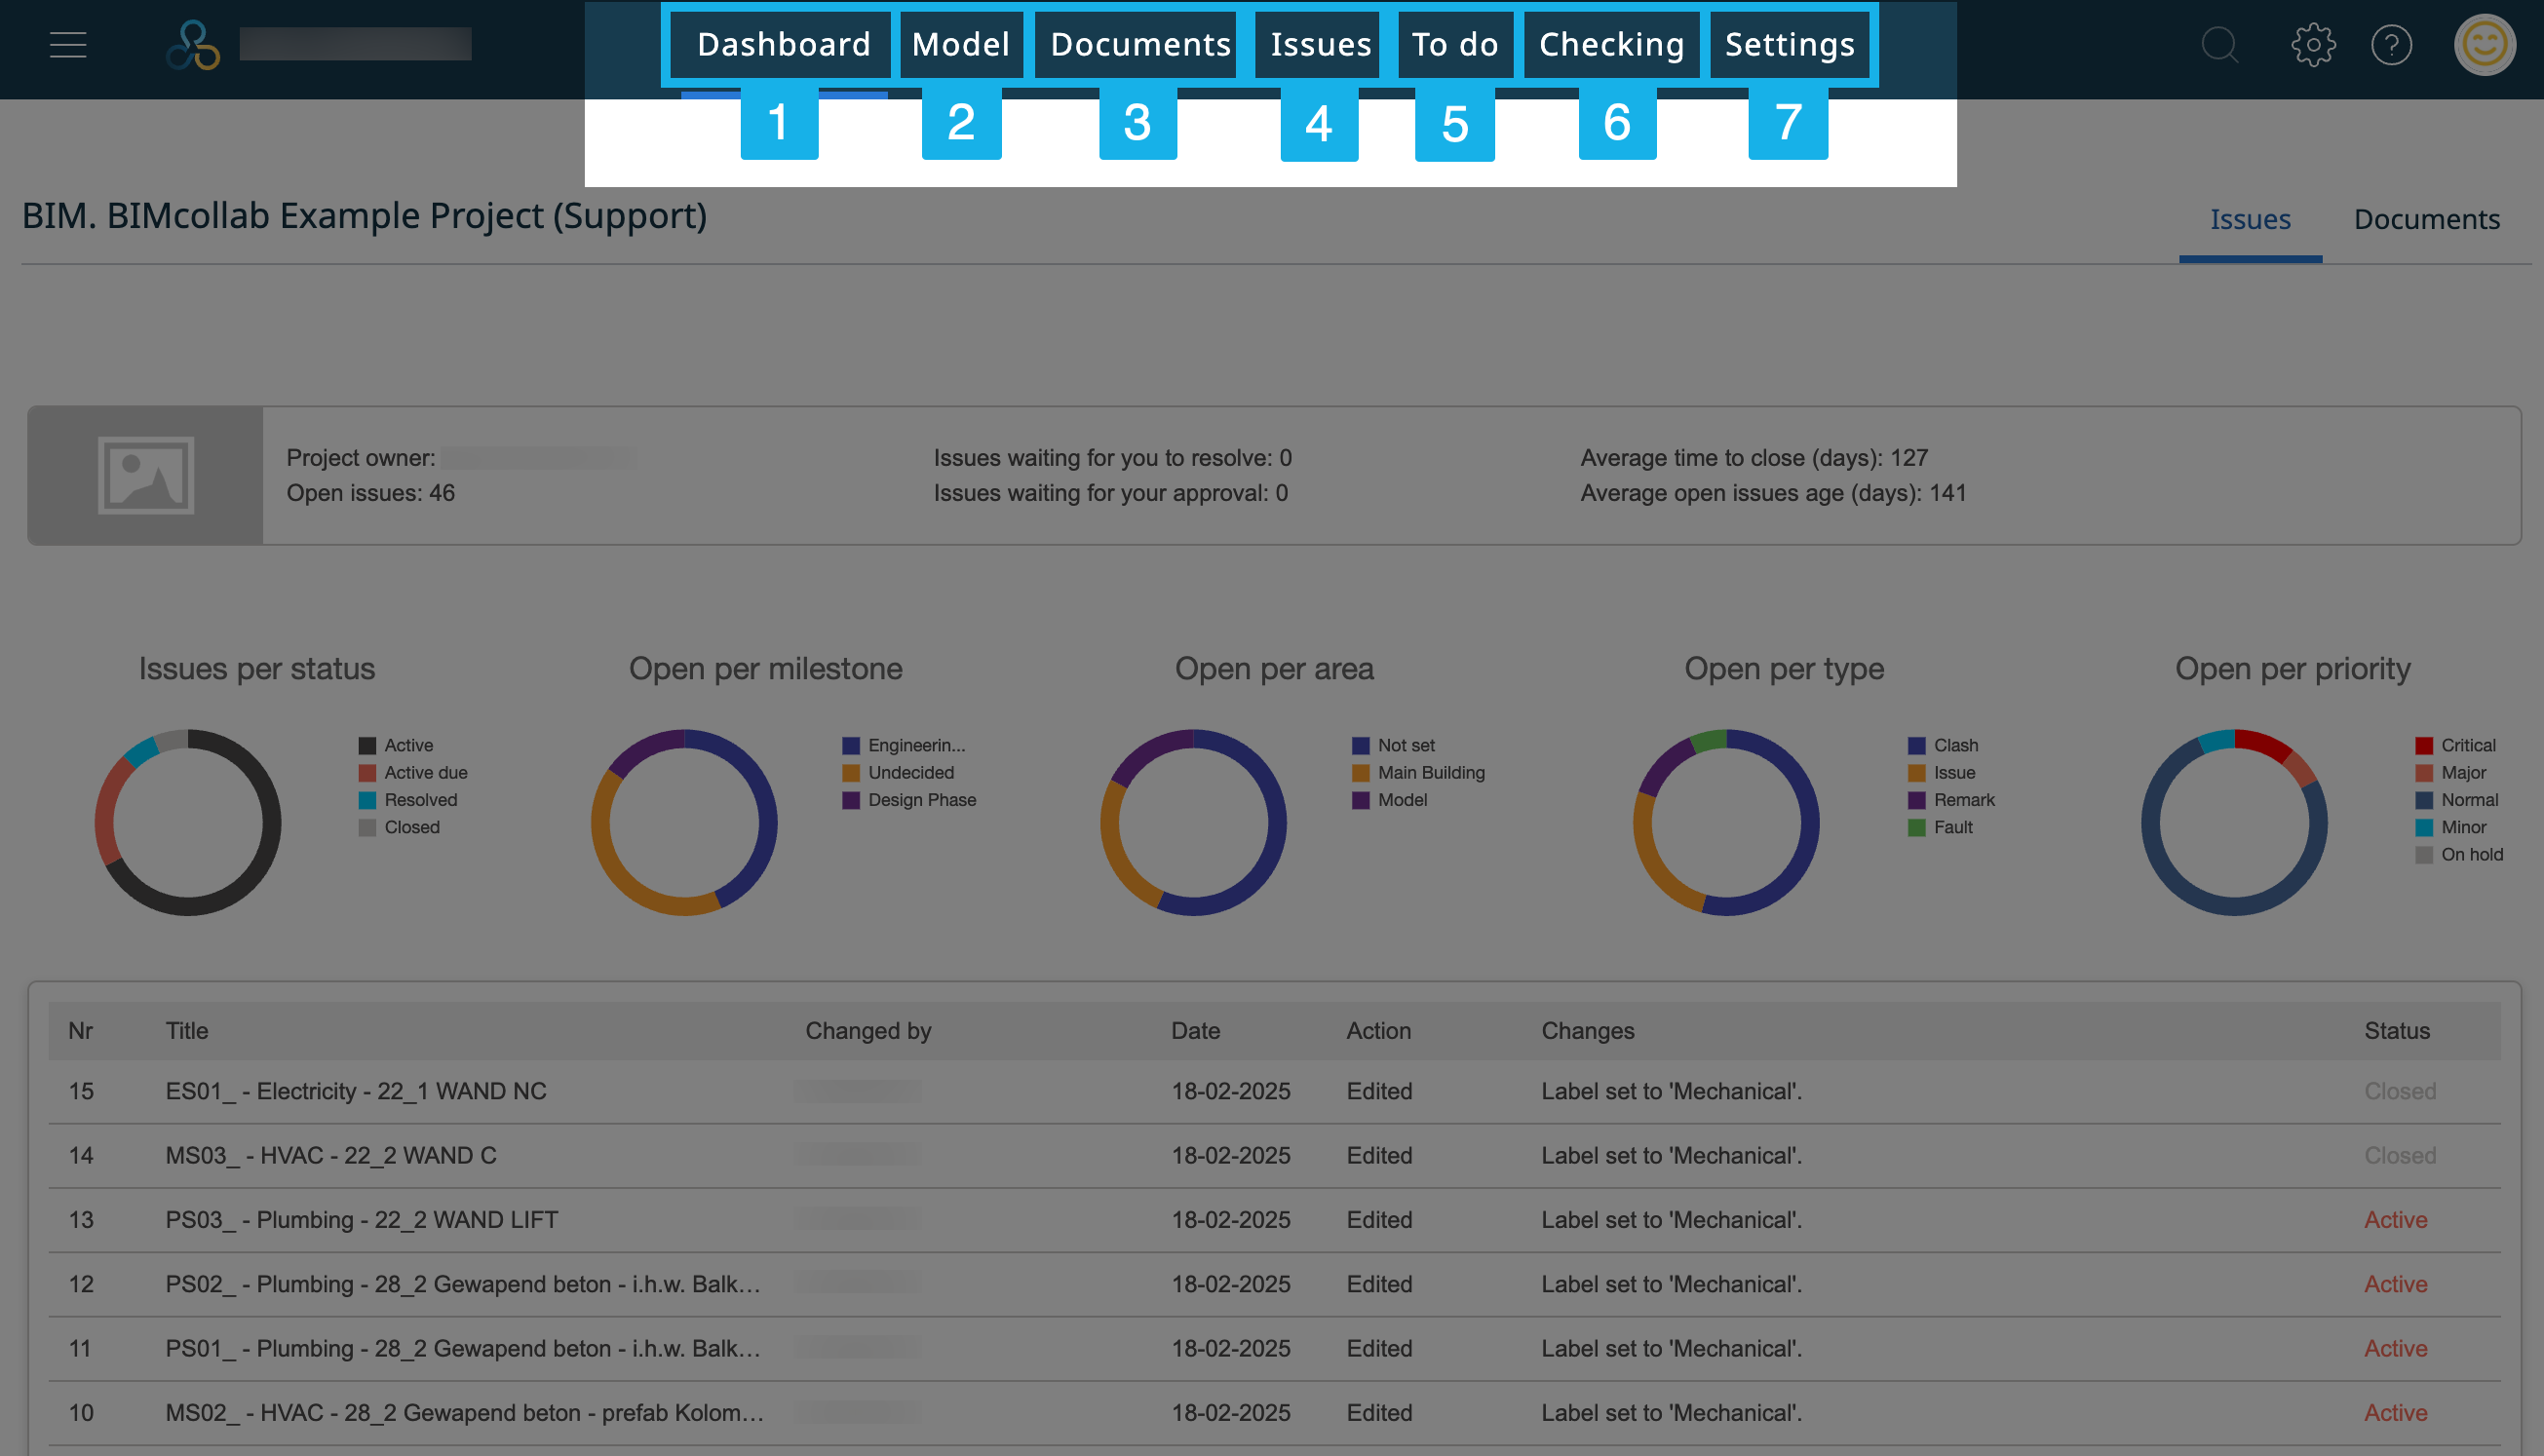Sort by the Nr column header

coord(80,1030)
